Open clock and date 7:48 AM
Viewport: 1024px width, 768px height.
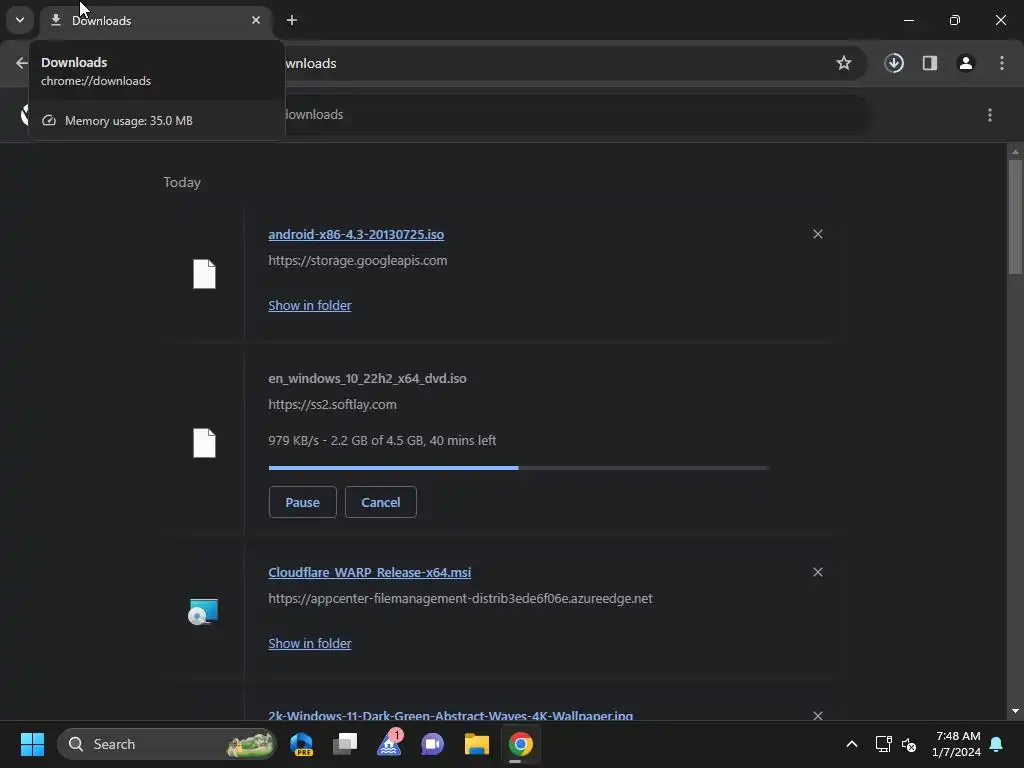[x=957, y=744]
